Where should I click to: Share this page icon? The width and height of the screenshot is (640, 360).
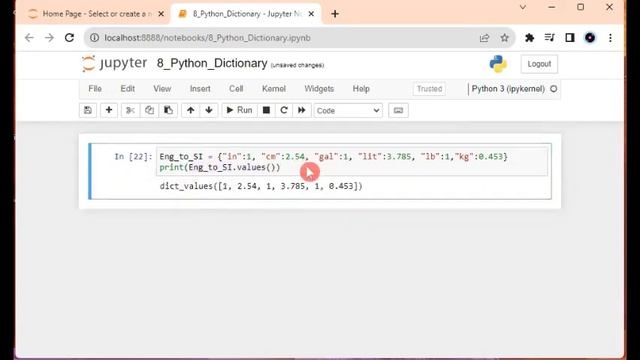click(484, 38)
